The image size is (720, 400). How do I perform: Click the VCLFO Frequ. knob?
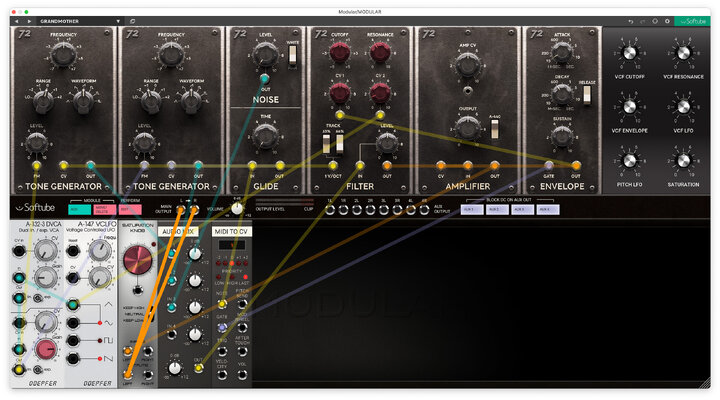(x=99, y=251)
